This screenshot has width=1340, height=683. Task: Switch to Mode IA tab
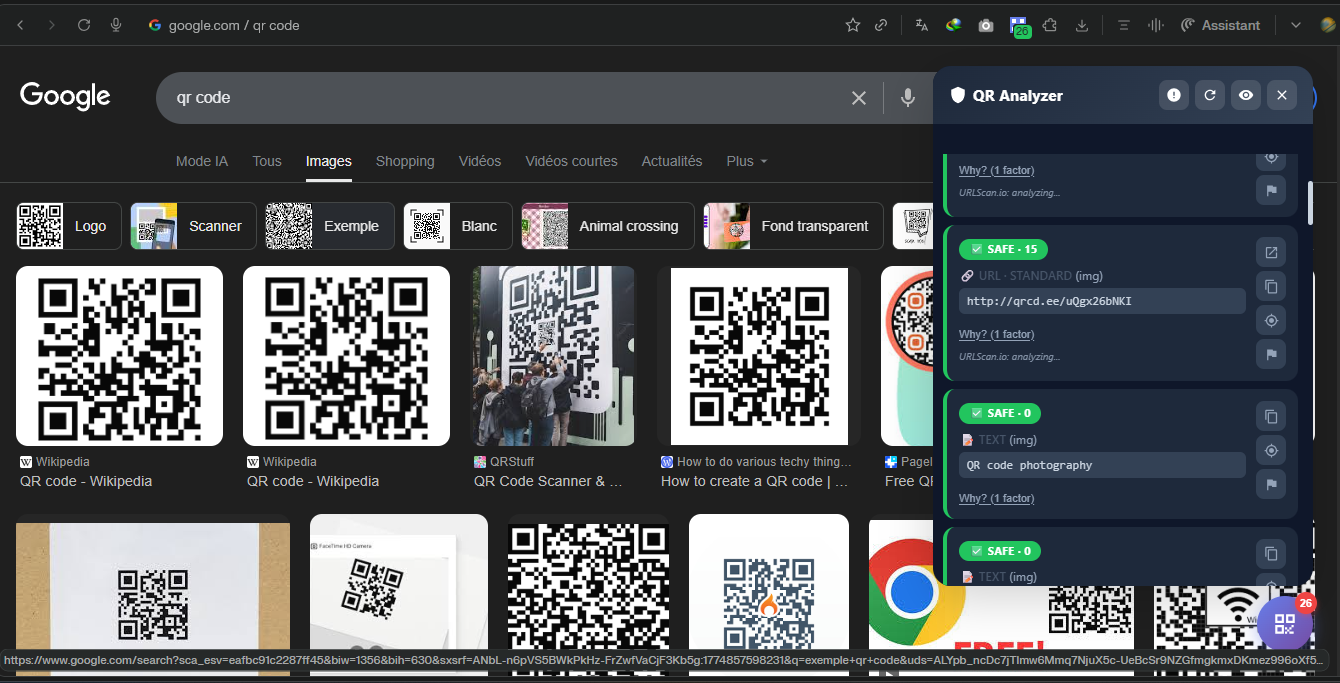tap(202, 161)
